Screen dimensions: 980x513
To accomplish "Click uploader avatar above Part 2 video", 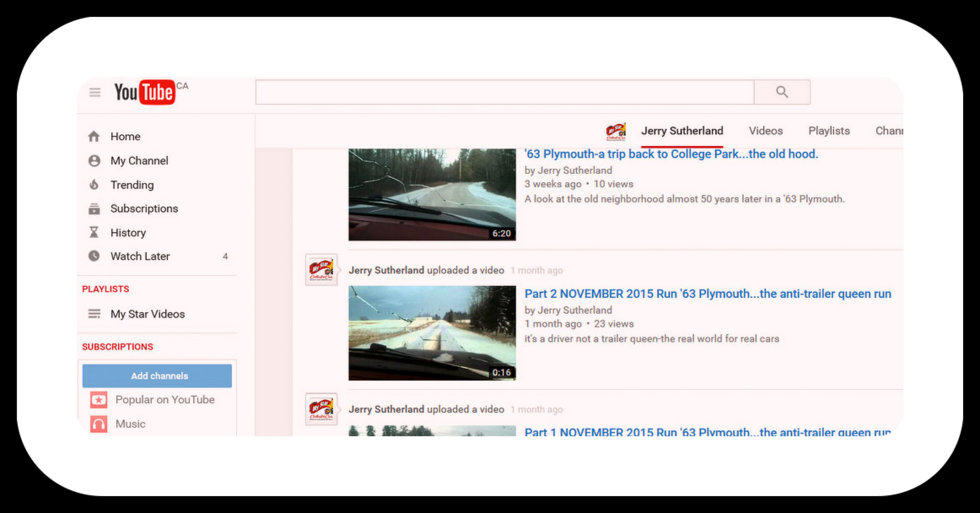I will 321,270.
